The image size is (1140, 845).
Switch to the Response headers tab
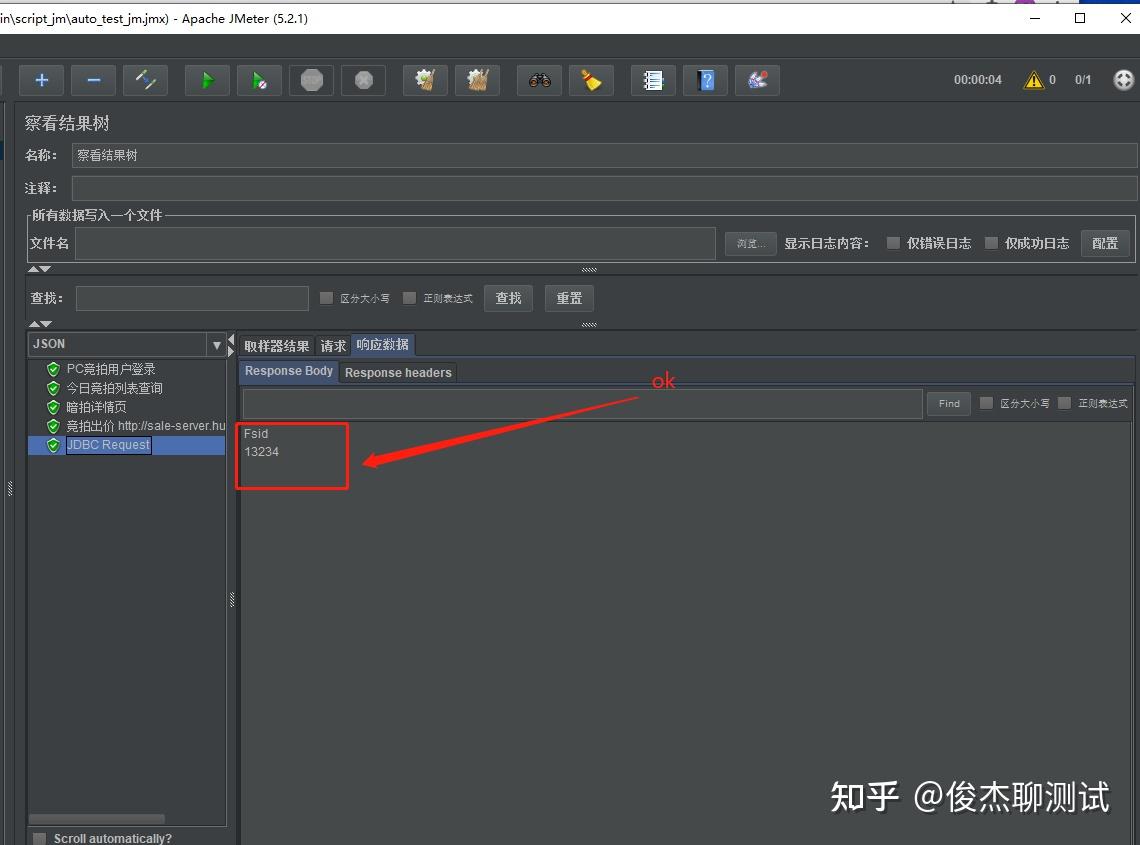(397, 371)
